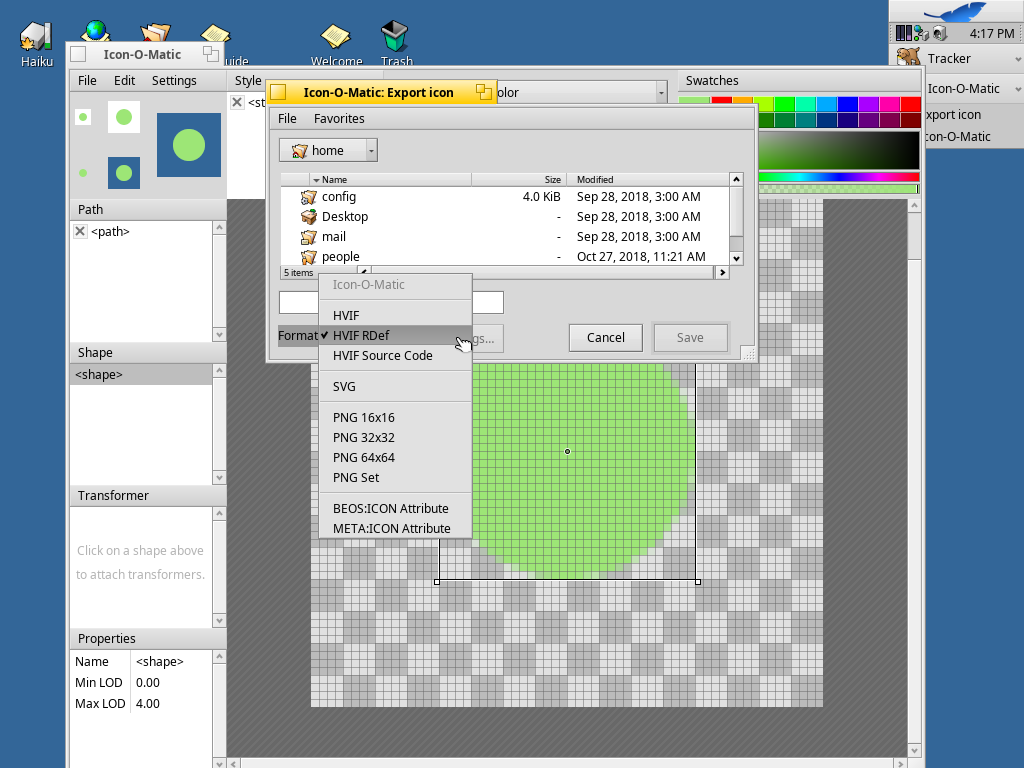Select the <shape> row in Shape list
Screen dimensions: 1024x768
click(140, 374)
